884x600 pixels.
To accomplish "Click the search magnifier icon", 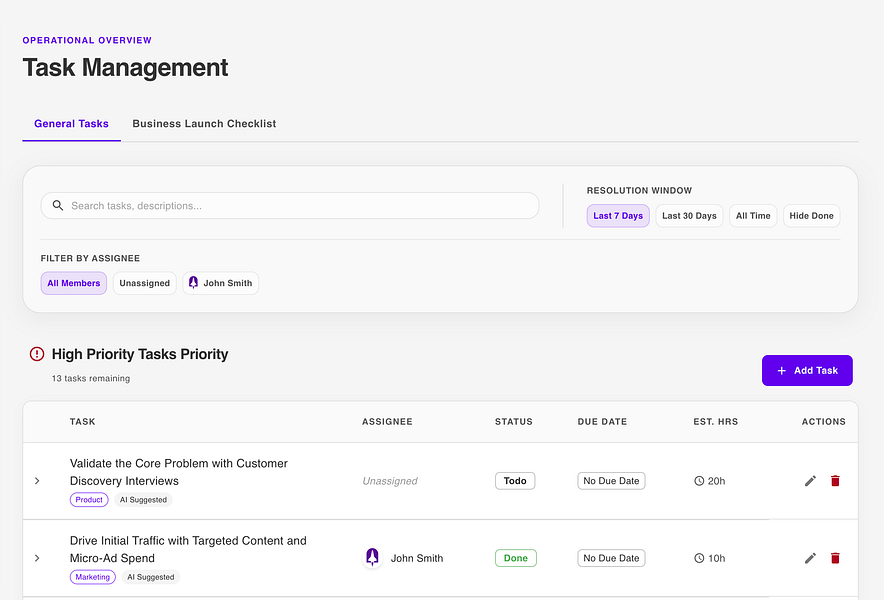I will (58, 205).
